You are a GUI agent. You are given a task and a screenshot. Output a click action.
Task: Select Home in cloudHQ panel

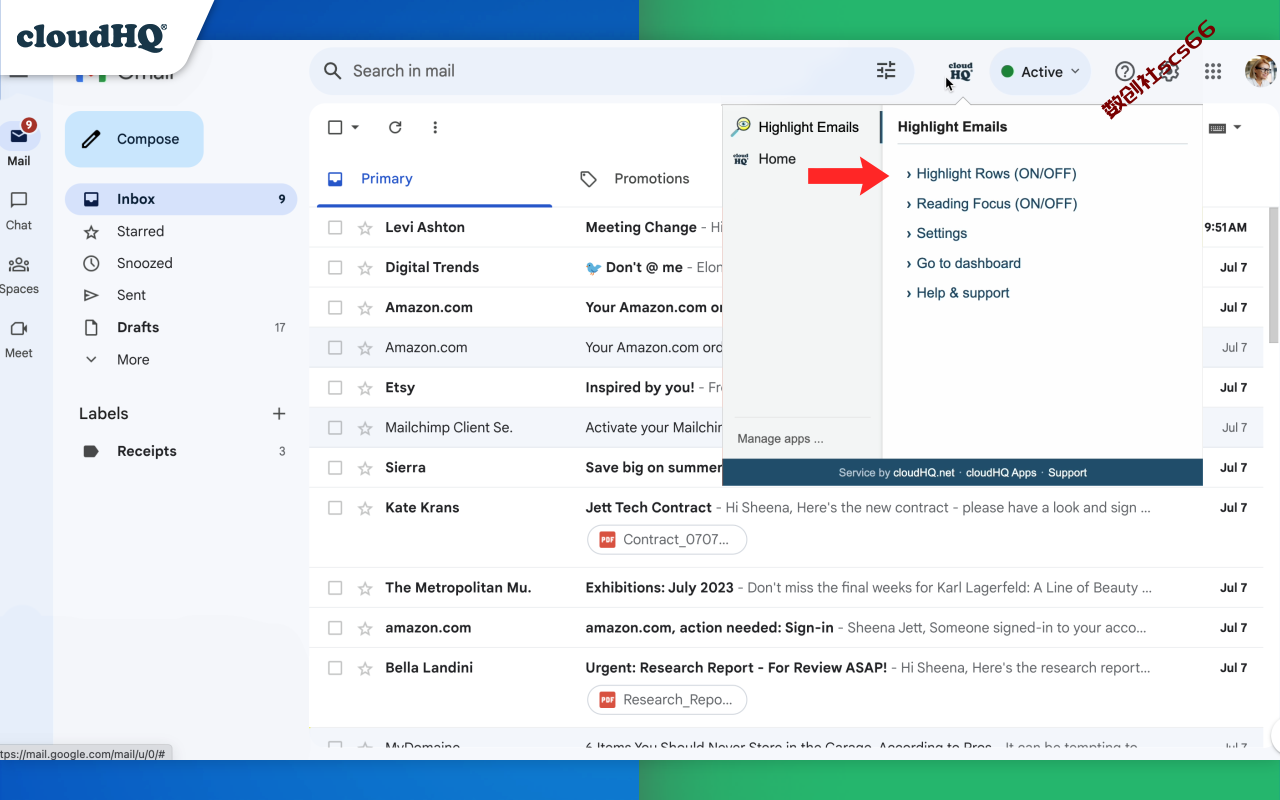tap(765, 159)
